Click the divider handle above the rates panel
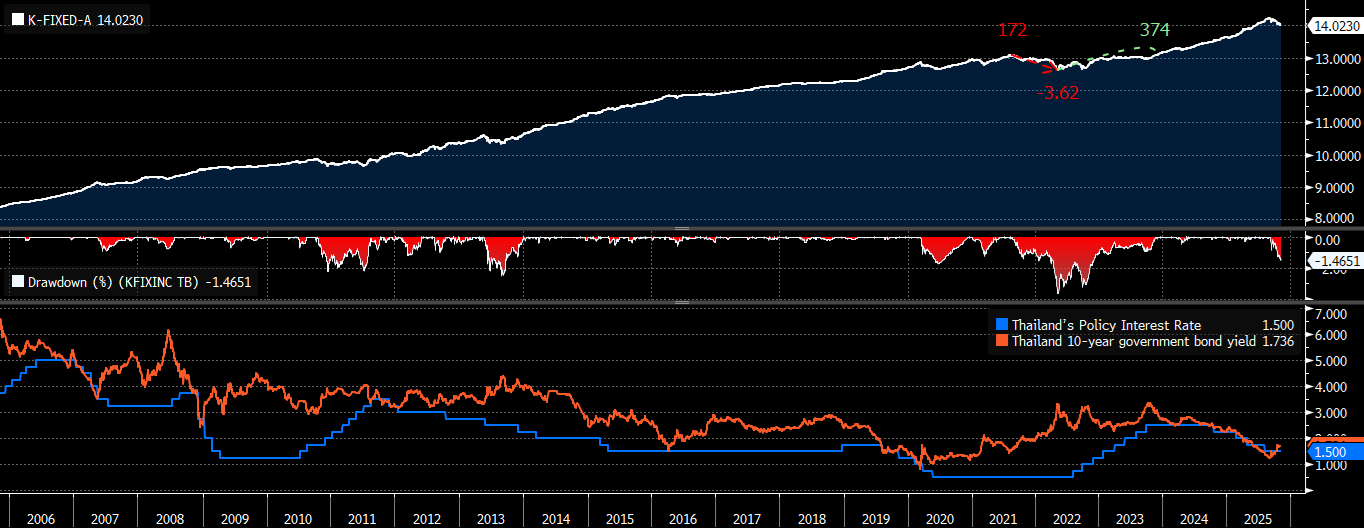Viewport: 1364px width, 528px height. pyautogui.click(x=682, y=301)
